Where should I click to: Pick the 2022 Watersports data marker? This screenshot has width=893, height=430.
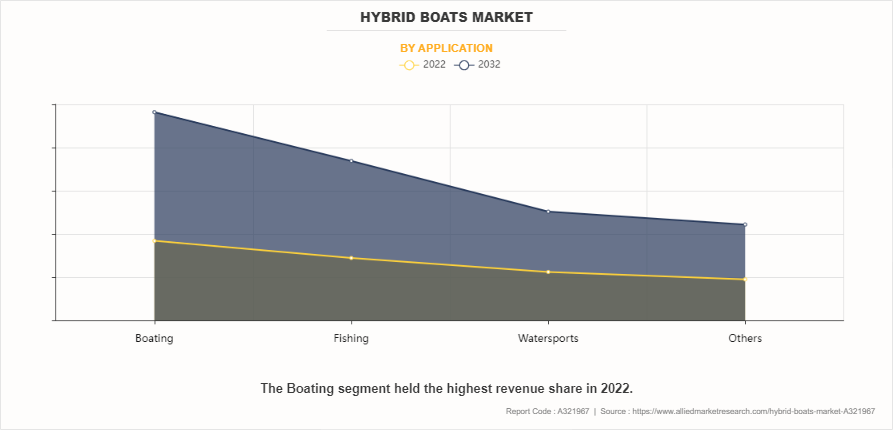pos(548,272)
